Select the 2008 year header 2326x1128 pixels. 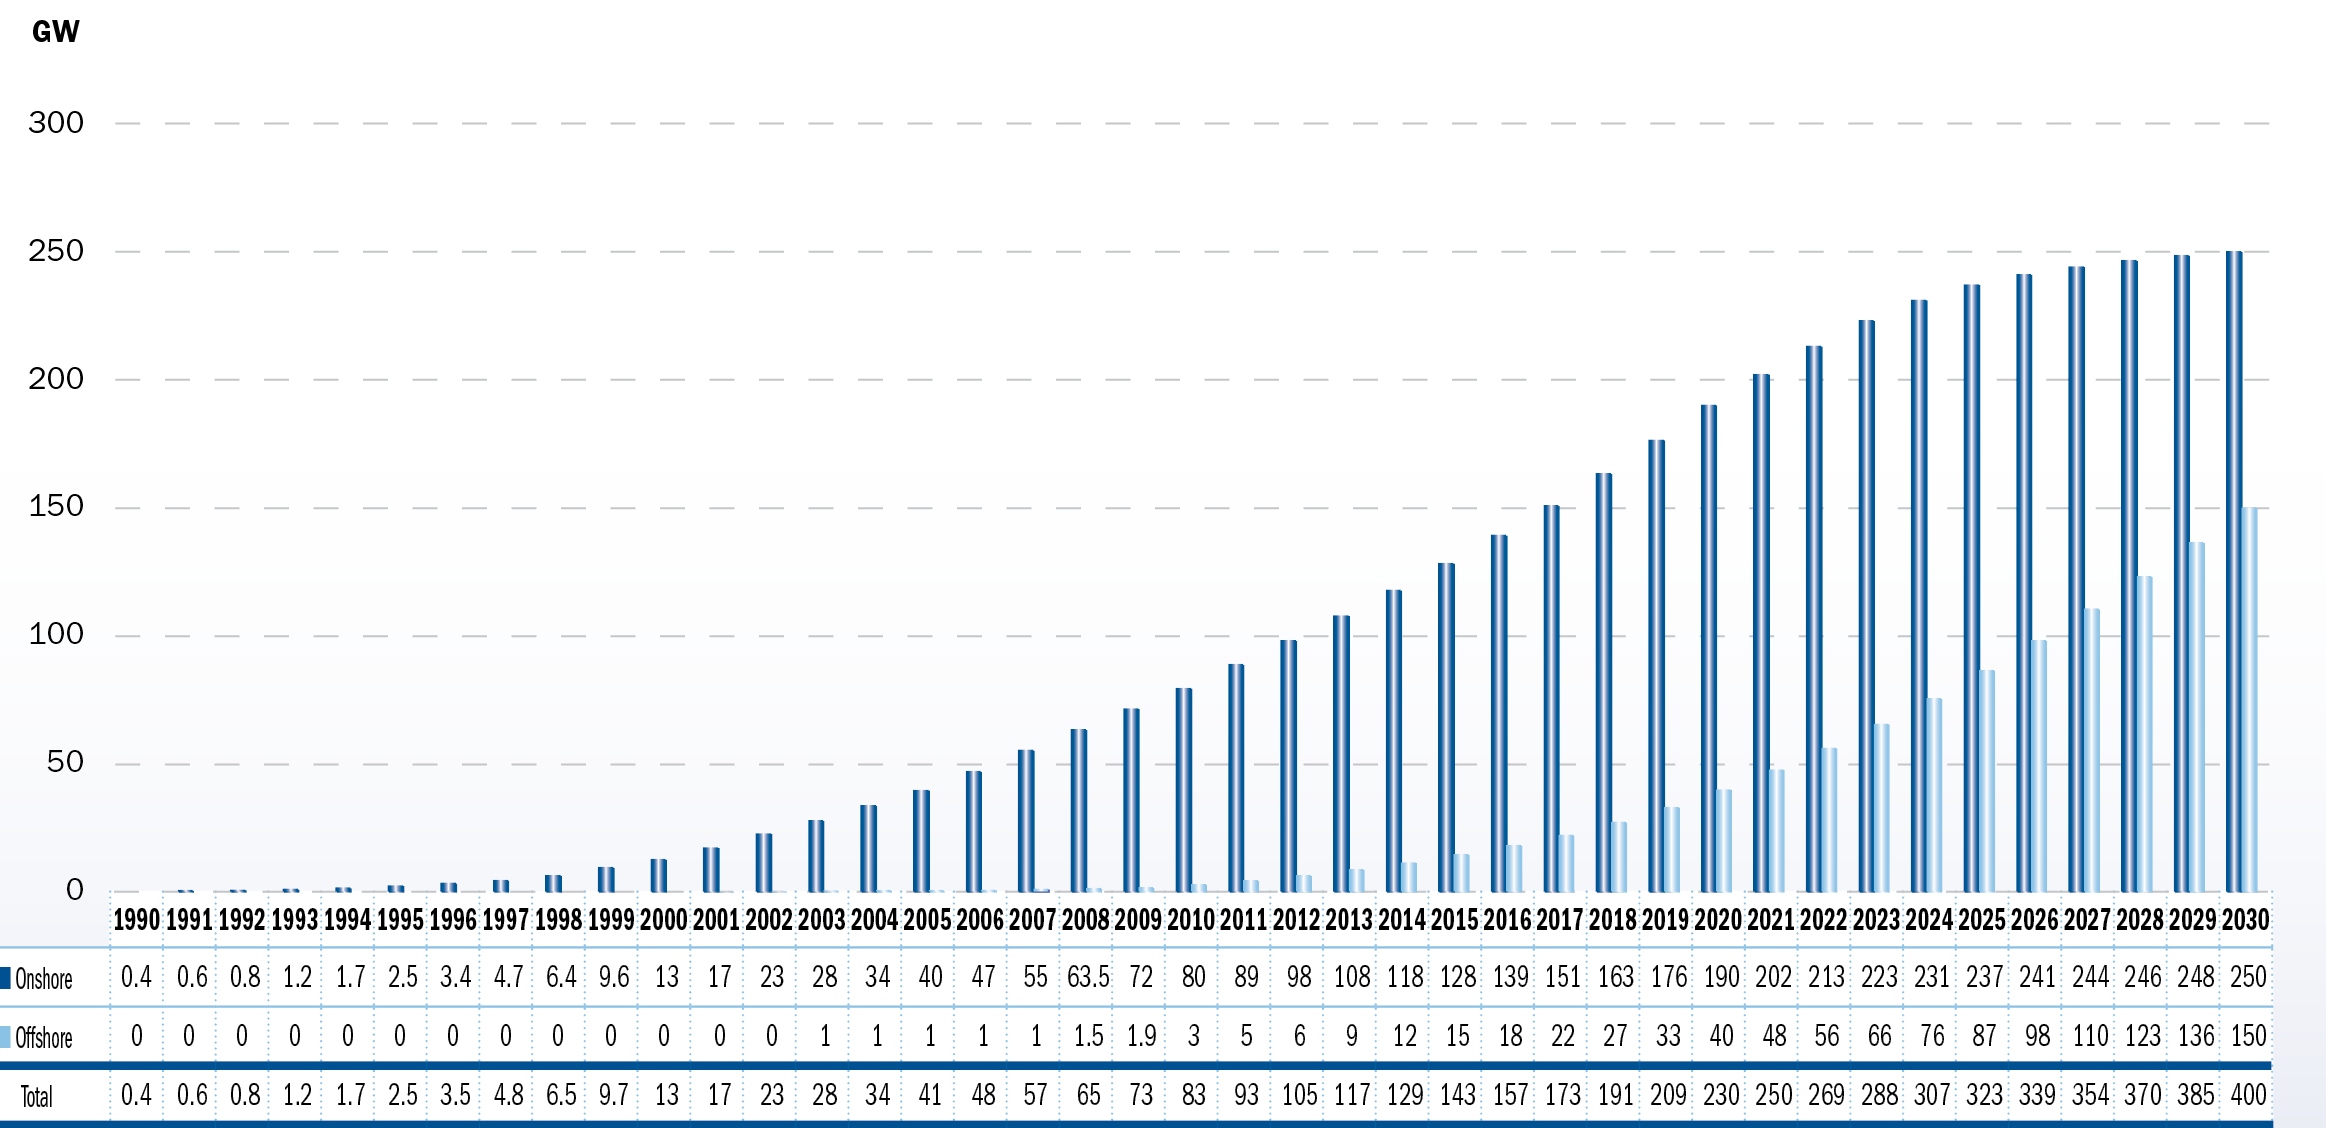point(1086,920)
